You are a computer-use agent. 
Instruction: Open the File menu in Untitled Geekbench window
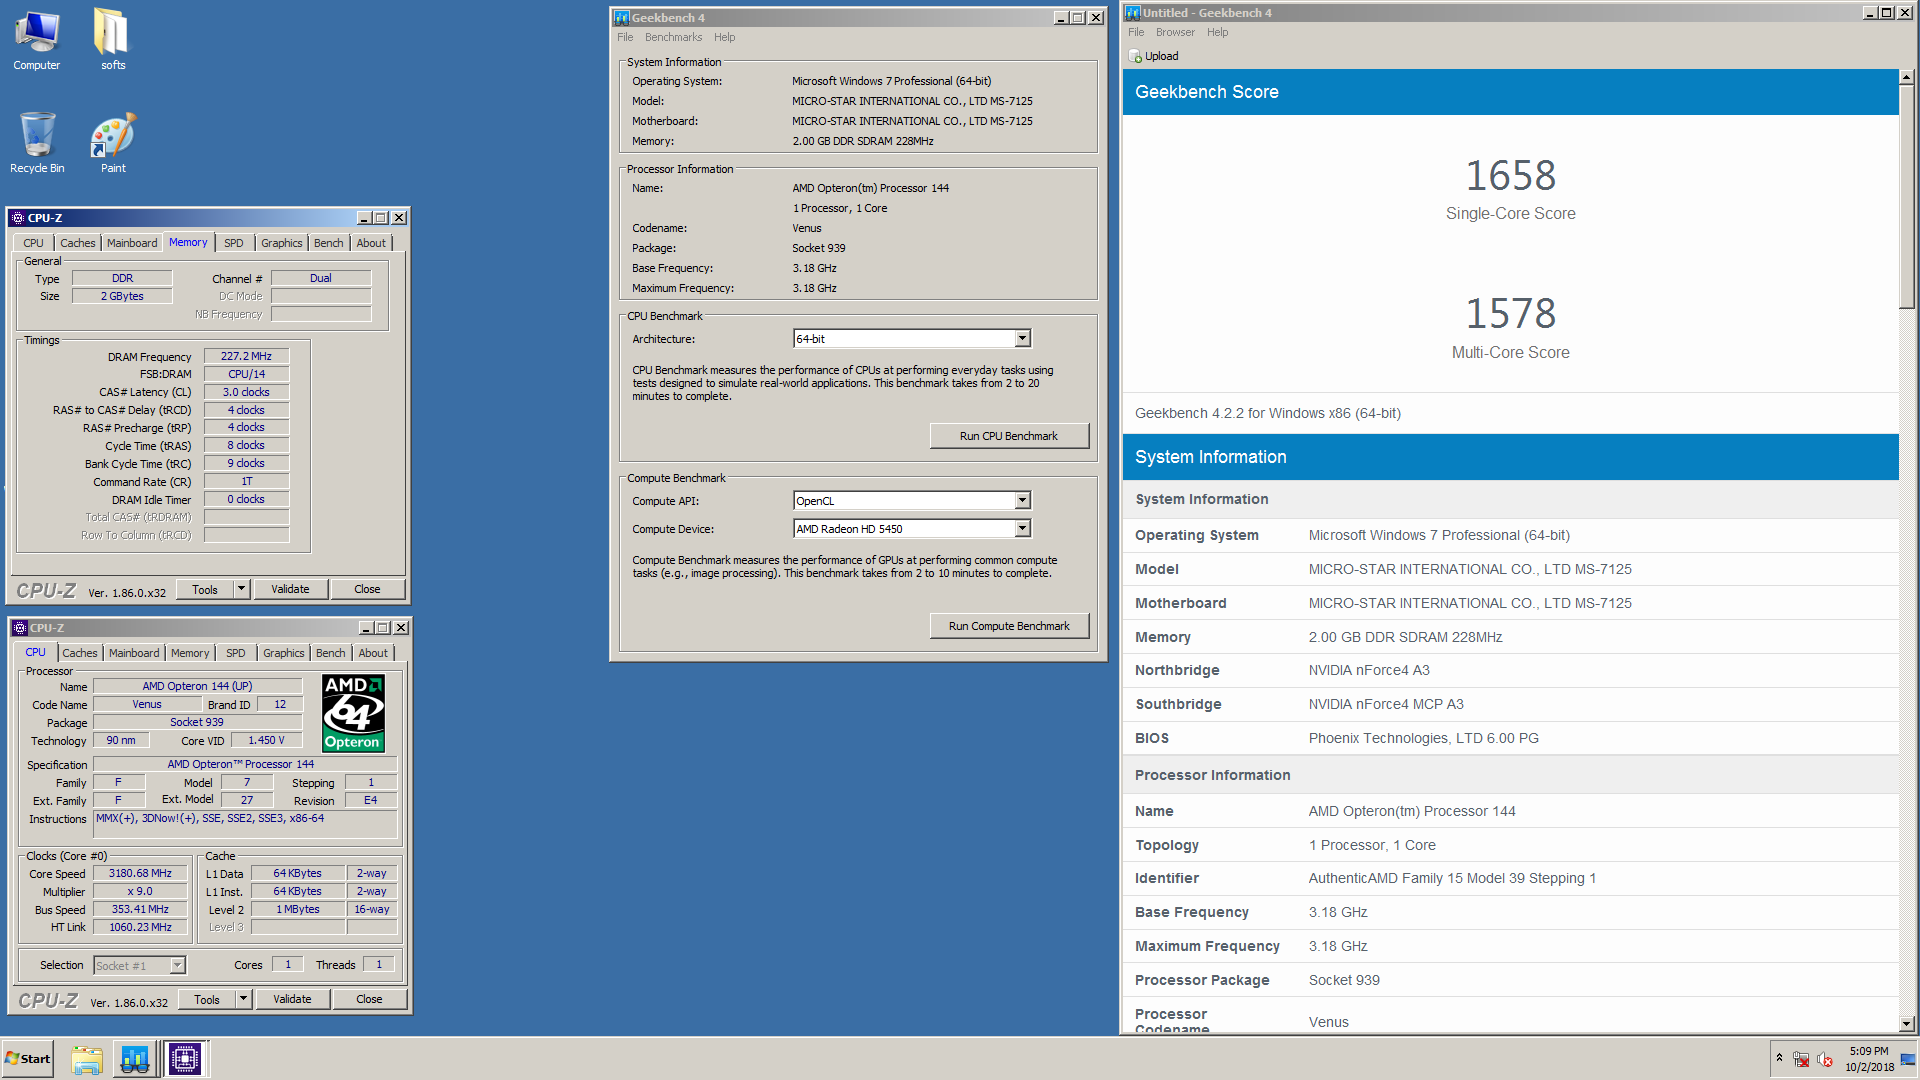point(1136,32)
